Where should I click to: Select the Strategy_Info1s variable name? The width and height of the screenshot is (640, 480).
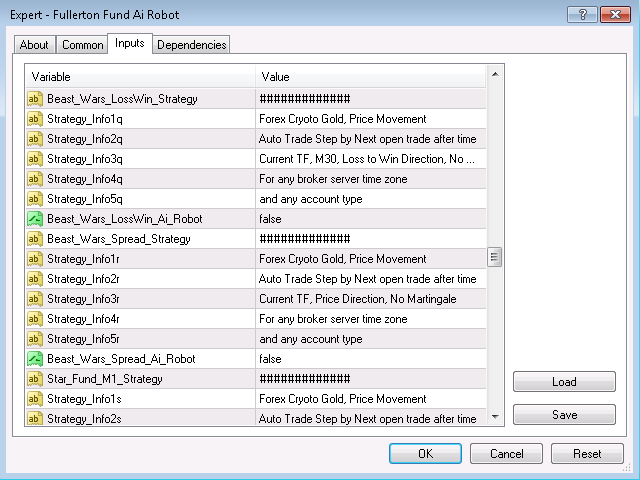(x=84, y=399)
